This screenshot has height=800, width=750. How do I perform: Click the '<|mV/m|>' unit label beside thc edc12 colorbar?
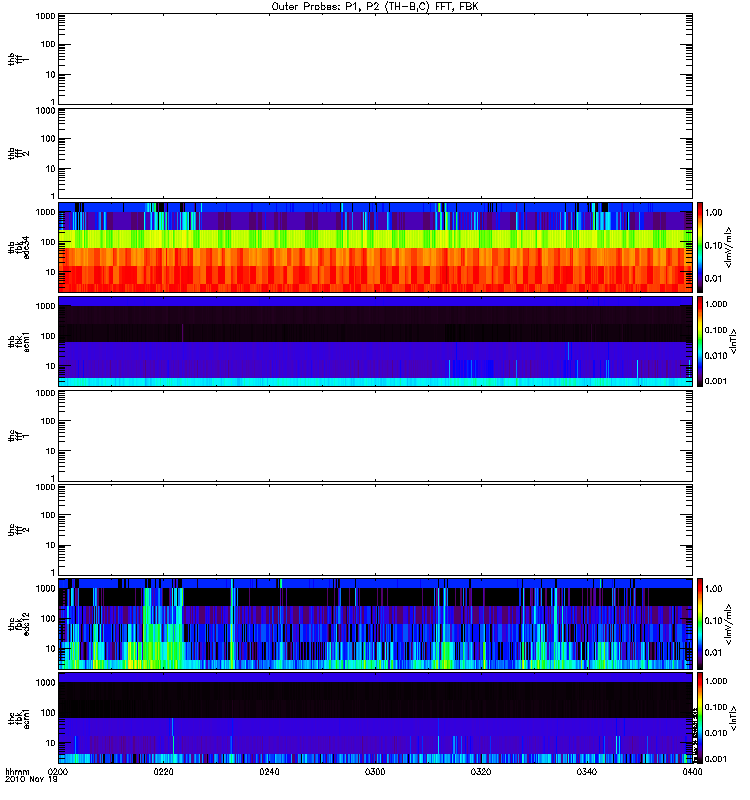(x=728, y=624)
